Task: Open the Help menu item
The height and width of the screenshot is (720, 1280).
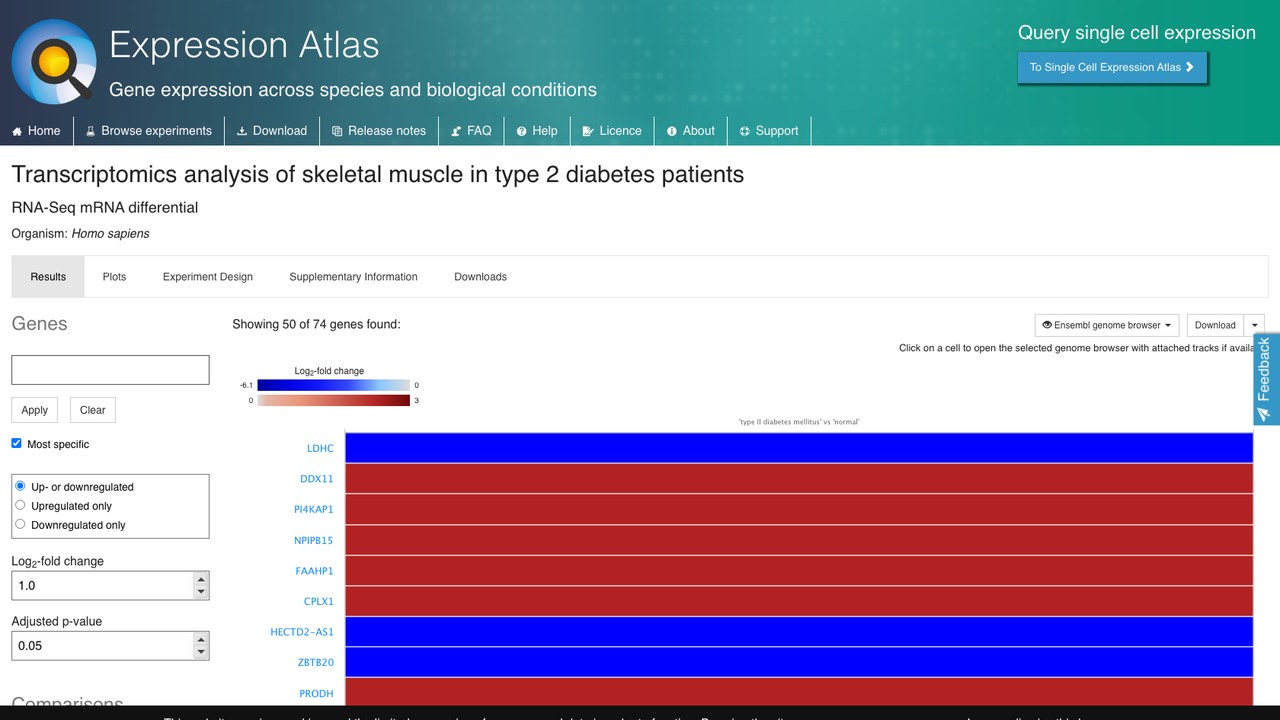Action: click(x=537, y=131)
